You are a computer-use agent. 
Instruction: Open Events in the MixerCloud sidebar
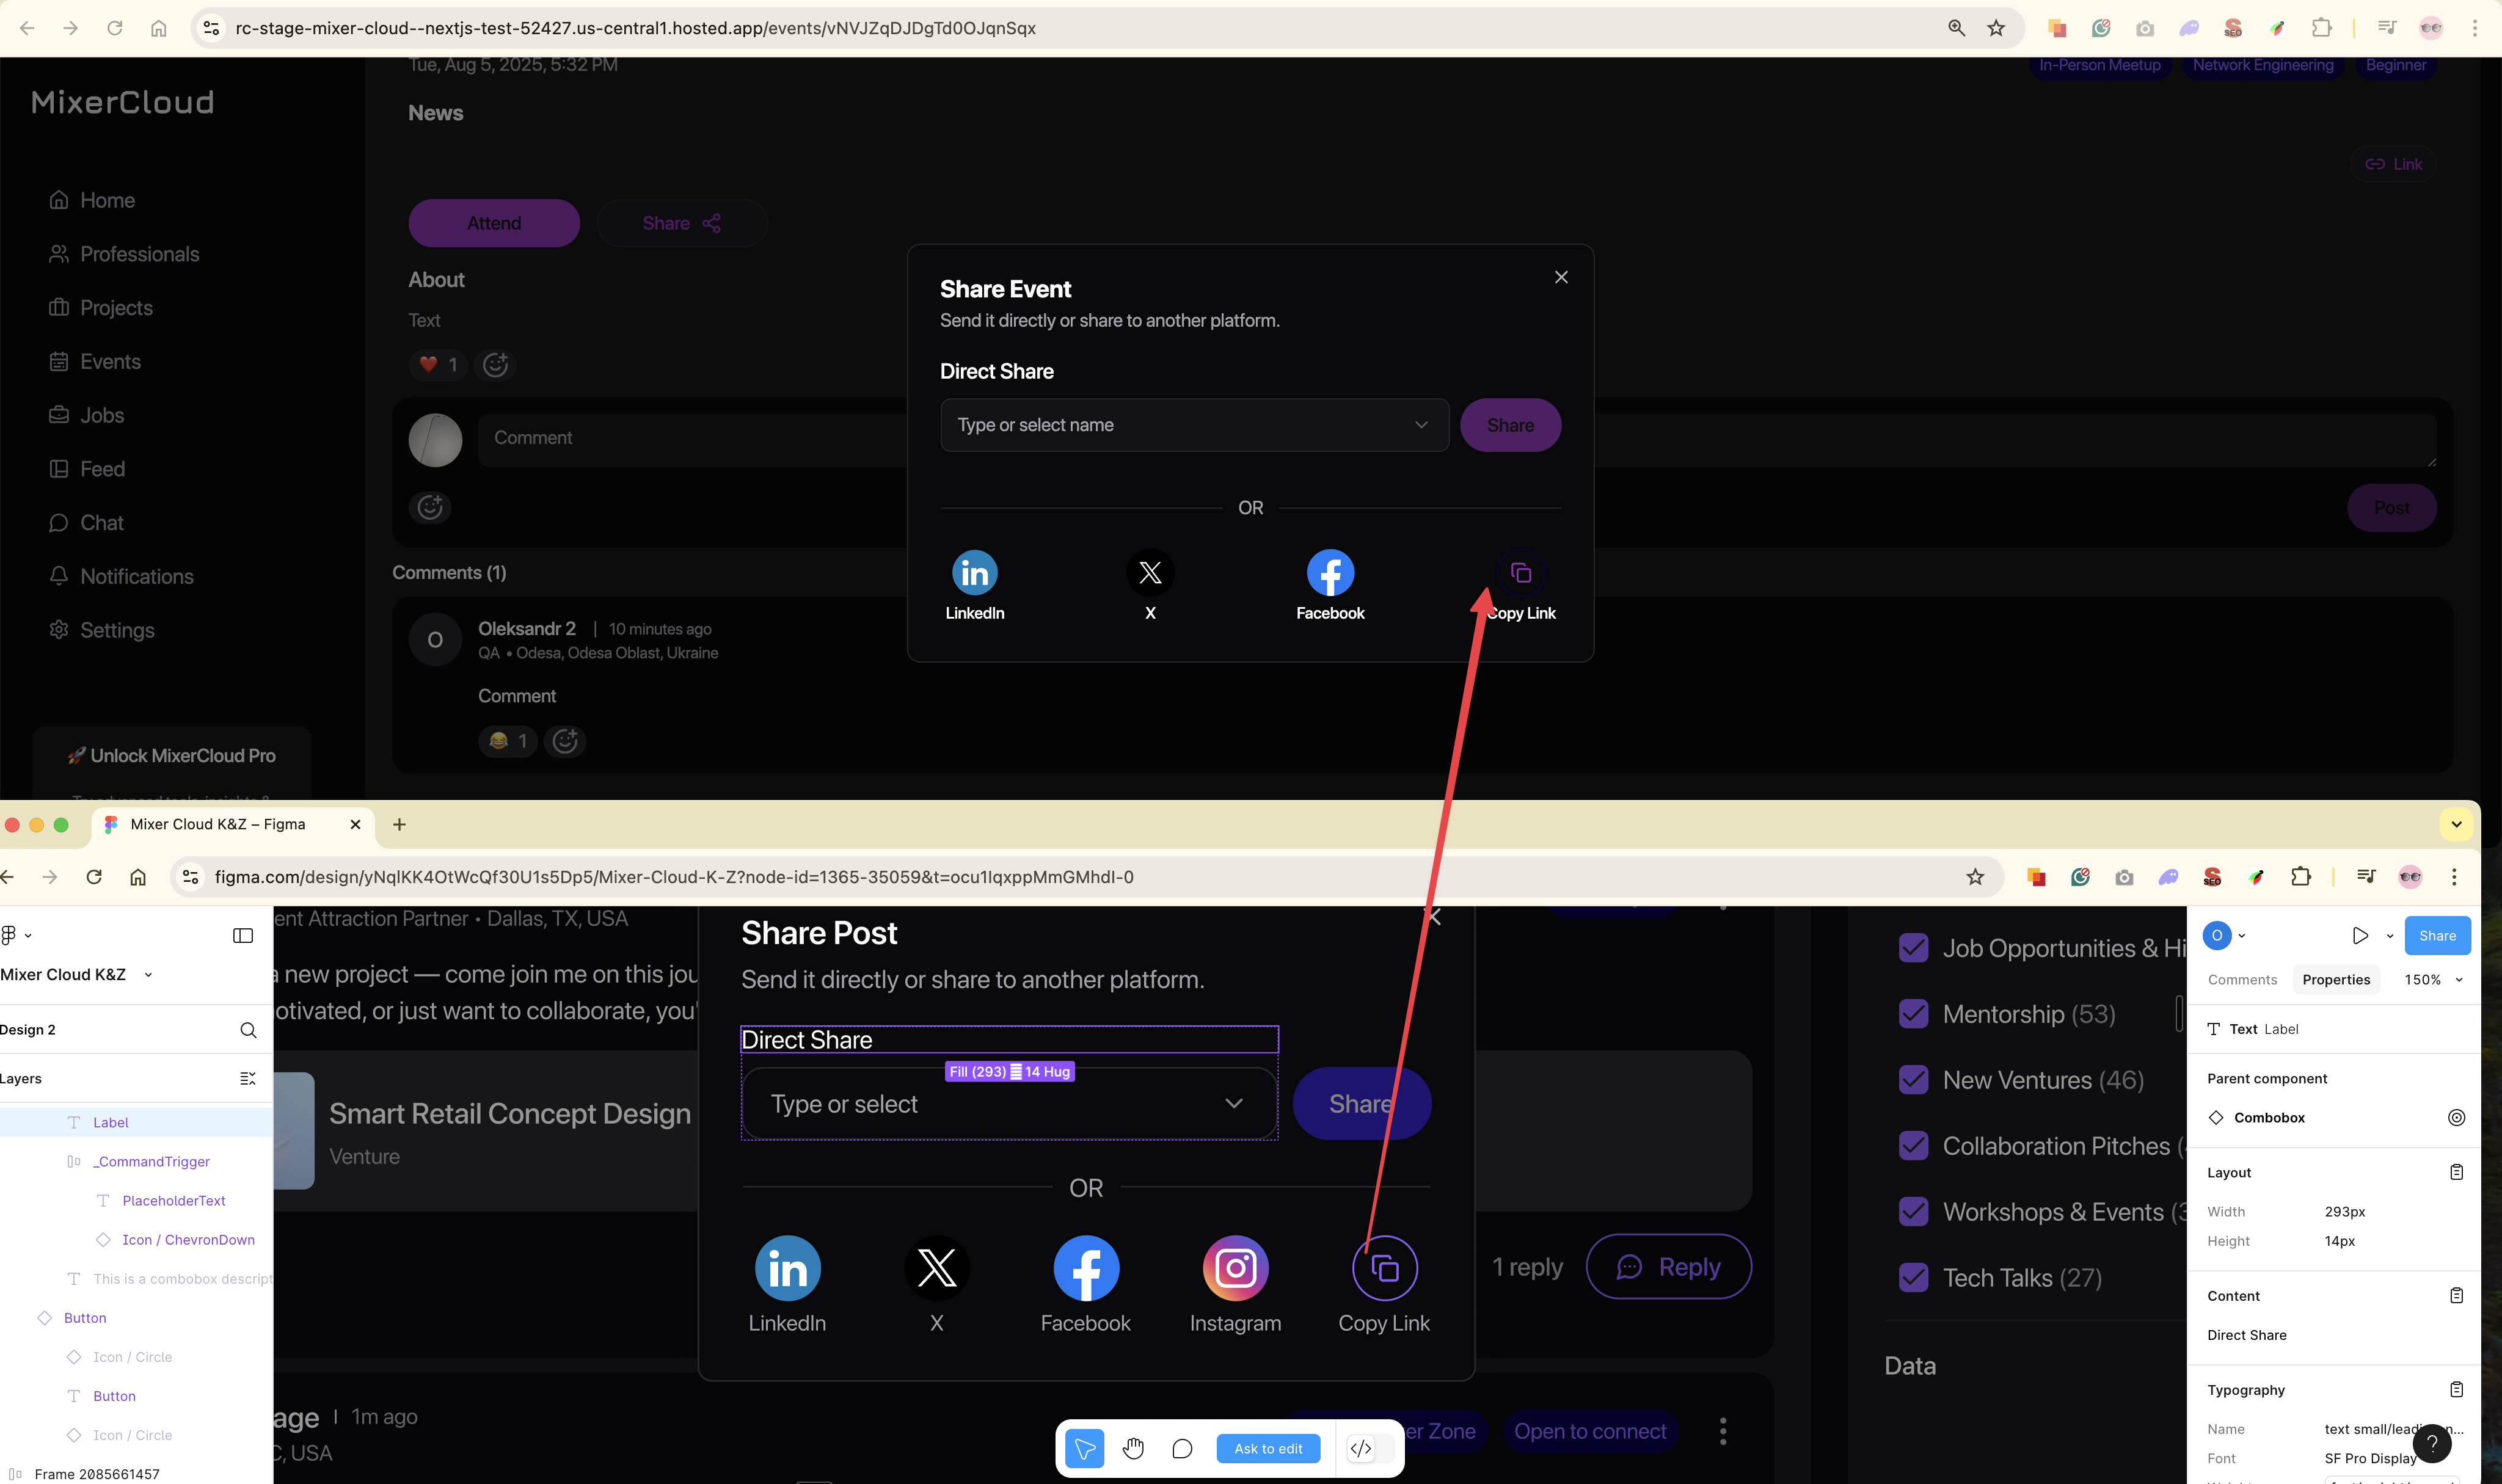(x=110, y=362)
